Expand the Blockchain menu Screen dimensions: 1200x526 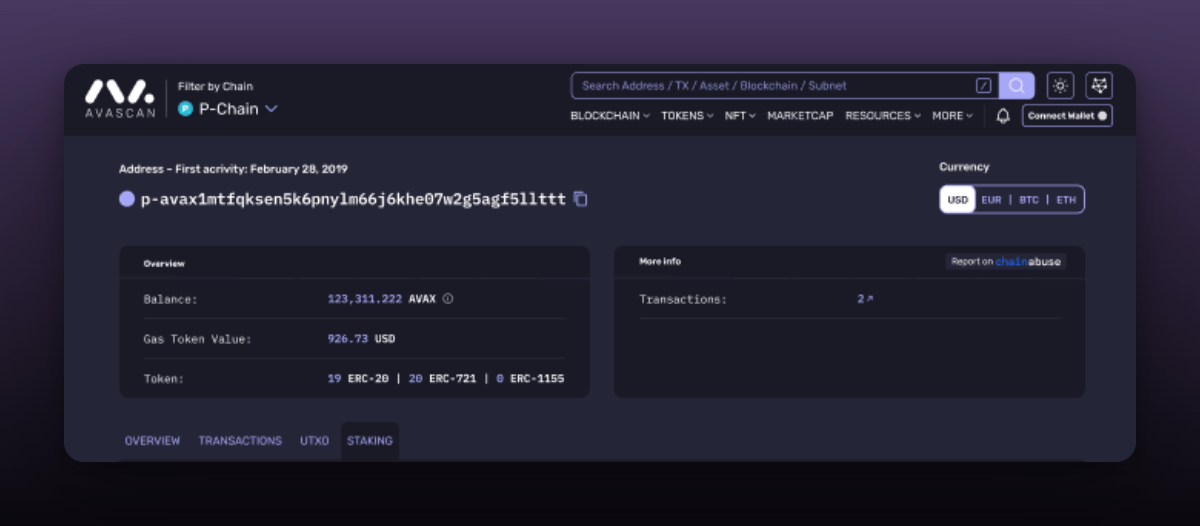click(609, 116)
